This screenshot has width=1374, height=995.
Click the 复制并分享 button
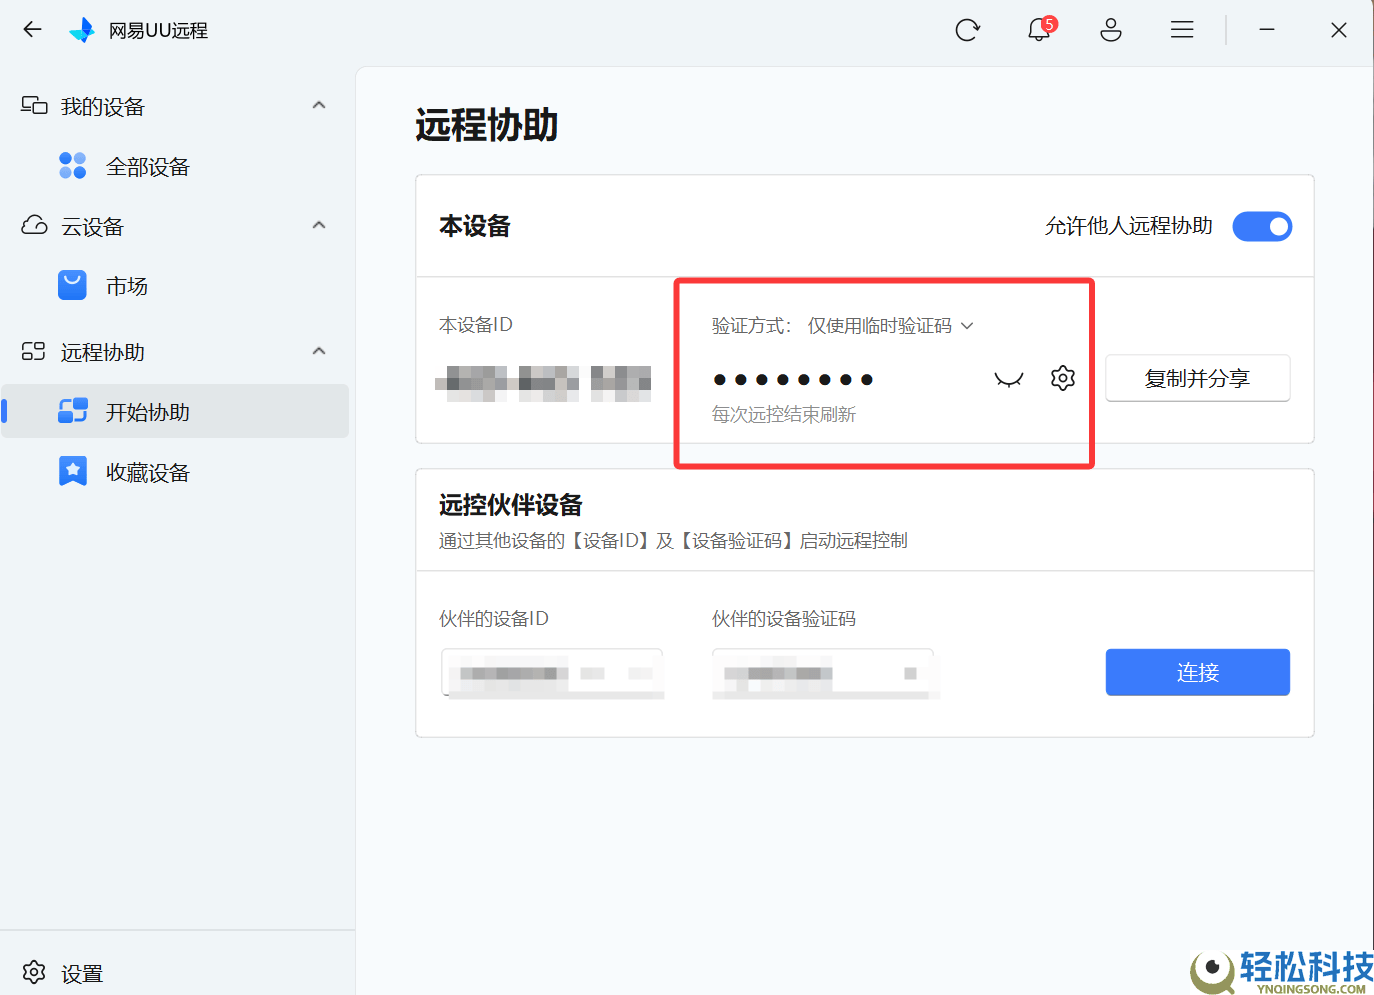click(1197, 378)
